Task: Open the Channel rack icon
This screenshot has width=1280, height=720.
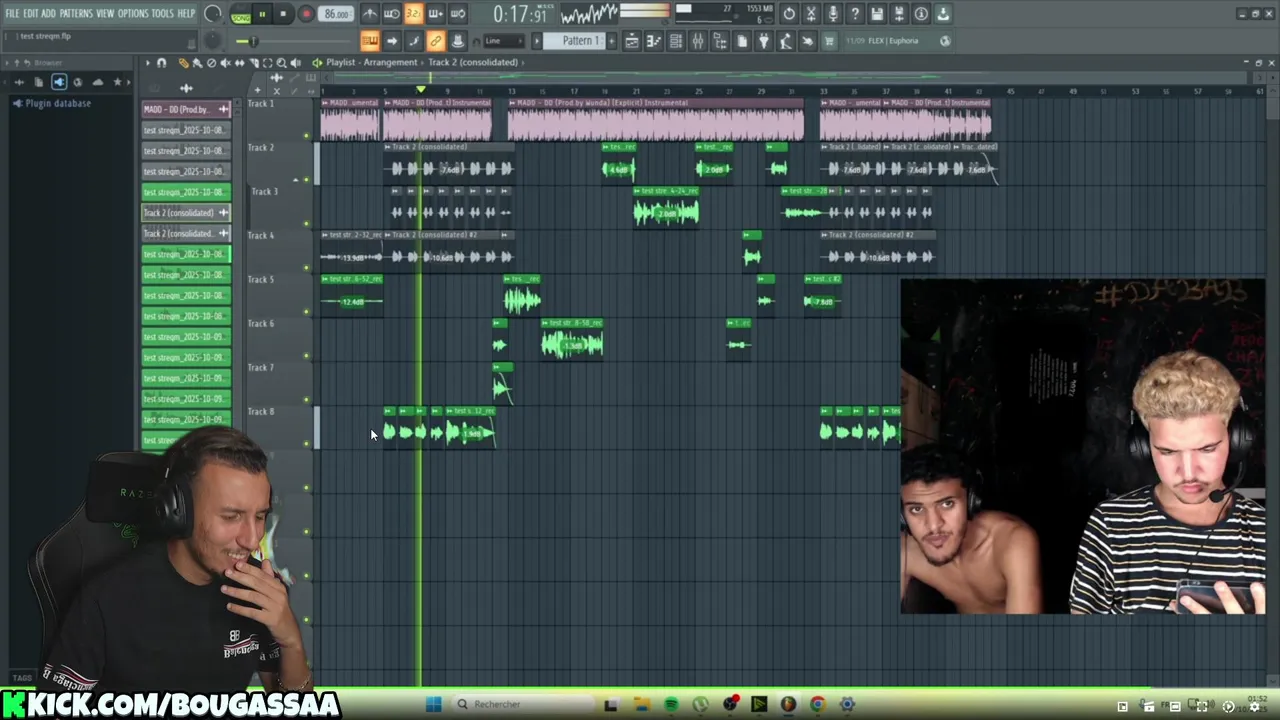Action: pos(676,41)
